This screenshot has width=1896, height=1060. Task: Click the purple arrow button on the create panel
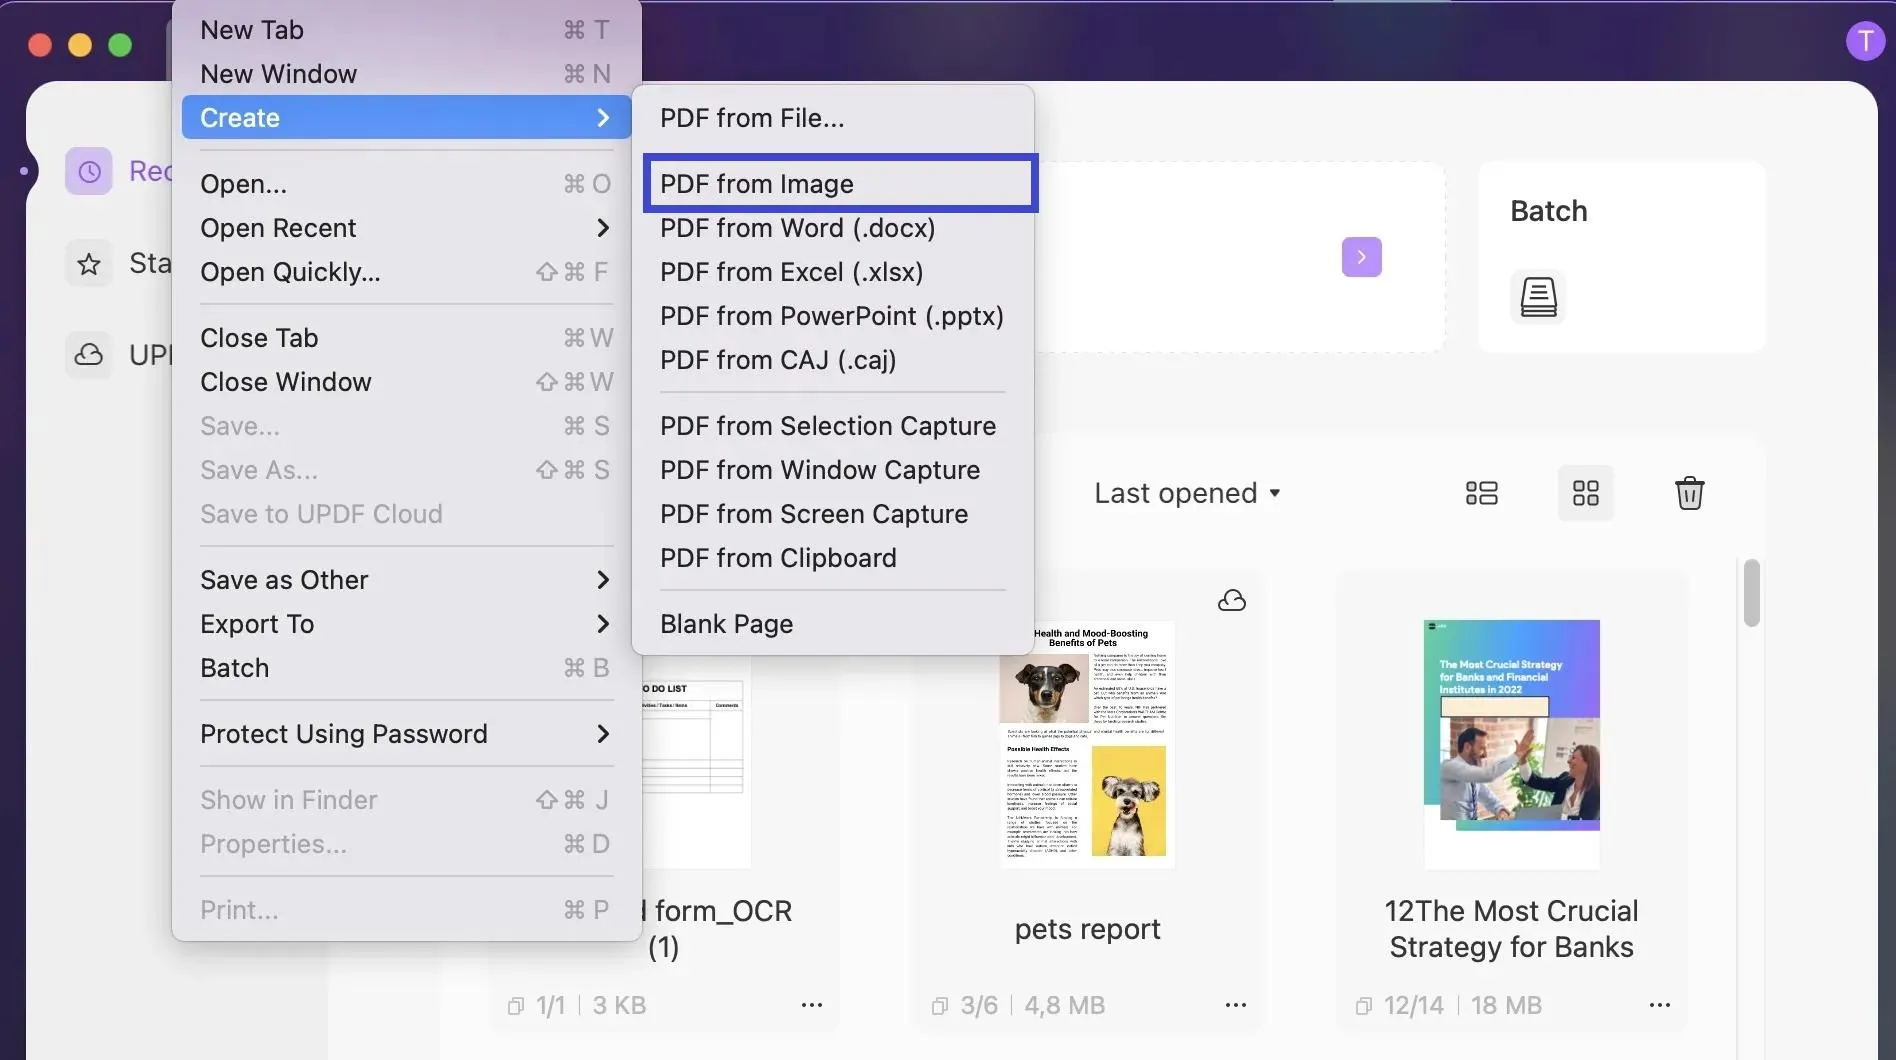(1361, 256)
